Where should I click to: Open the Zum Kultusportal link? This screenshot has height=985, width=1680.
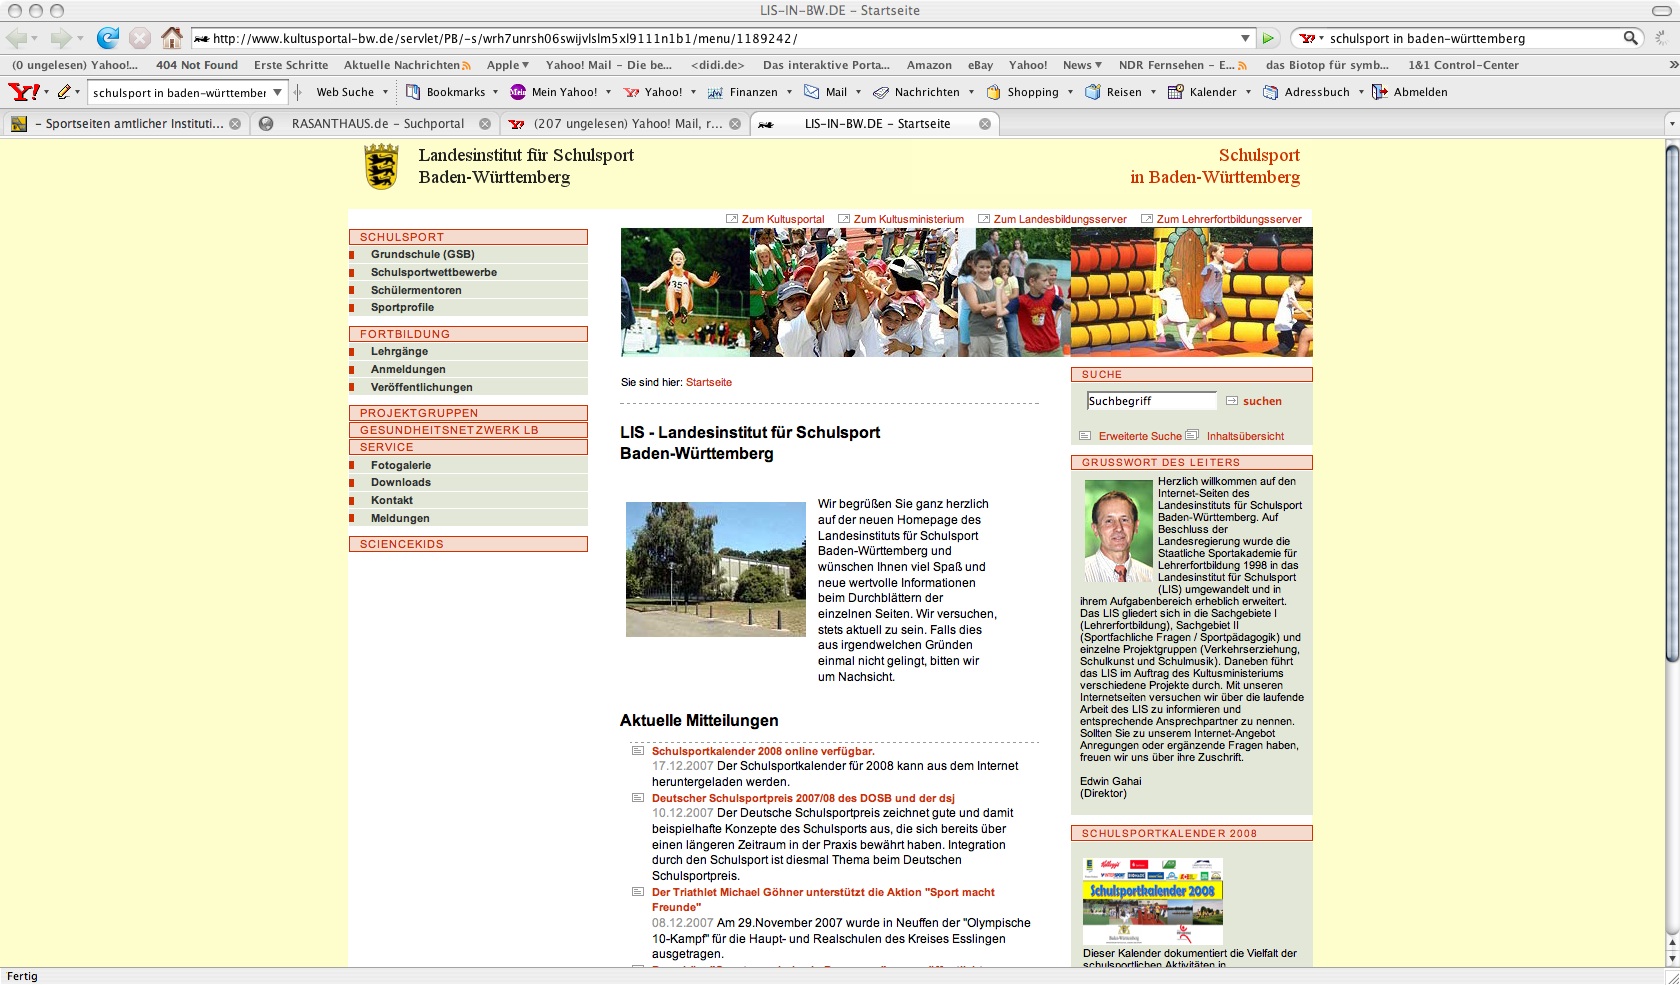click(782, 219)
